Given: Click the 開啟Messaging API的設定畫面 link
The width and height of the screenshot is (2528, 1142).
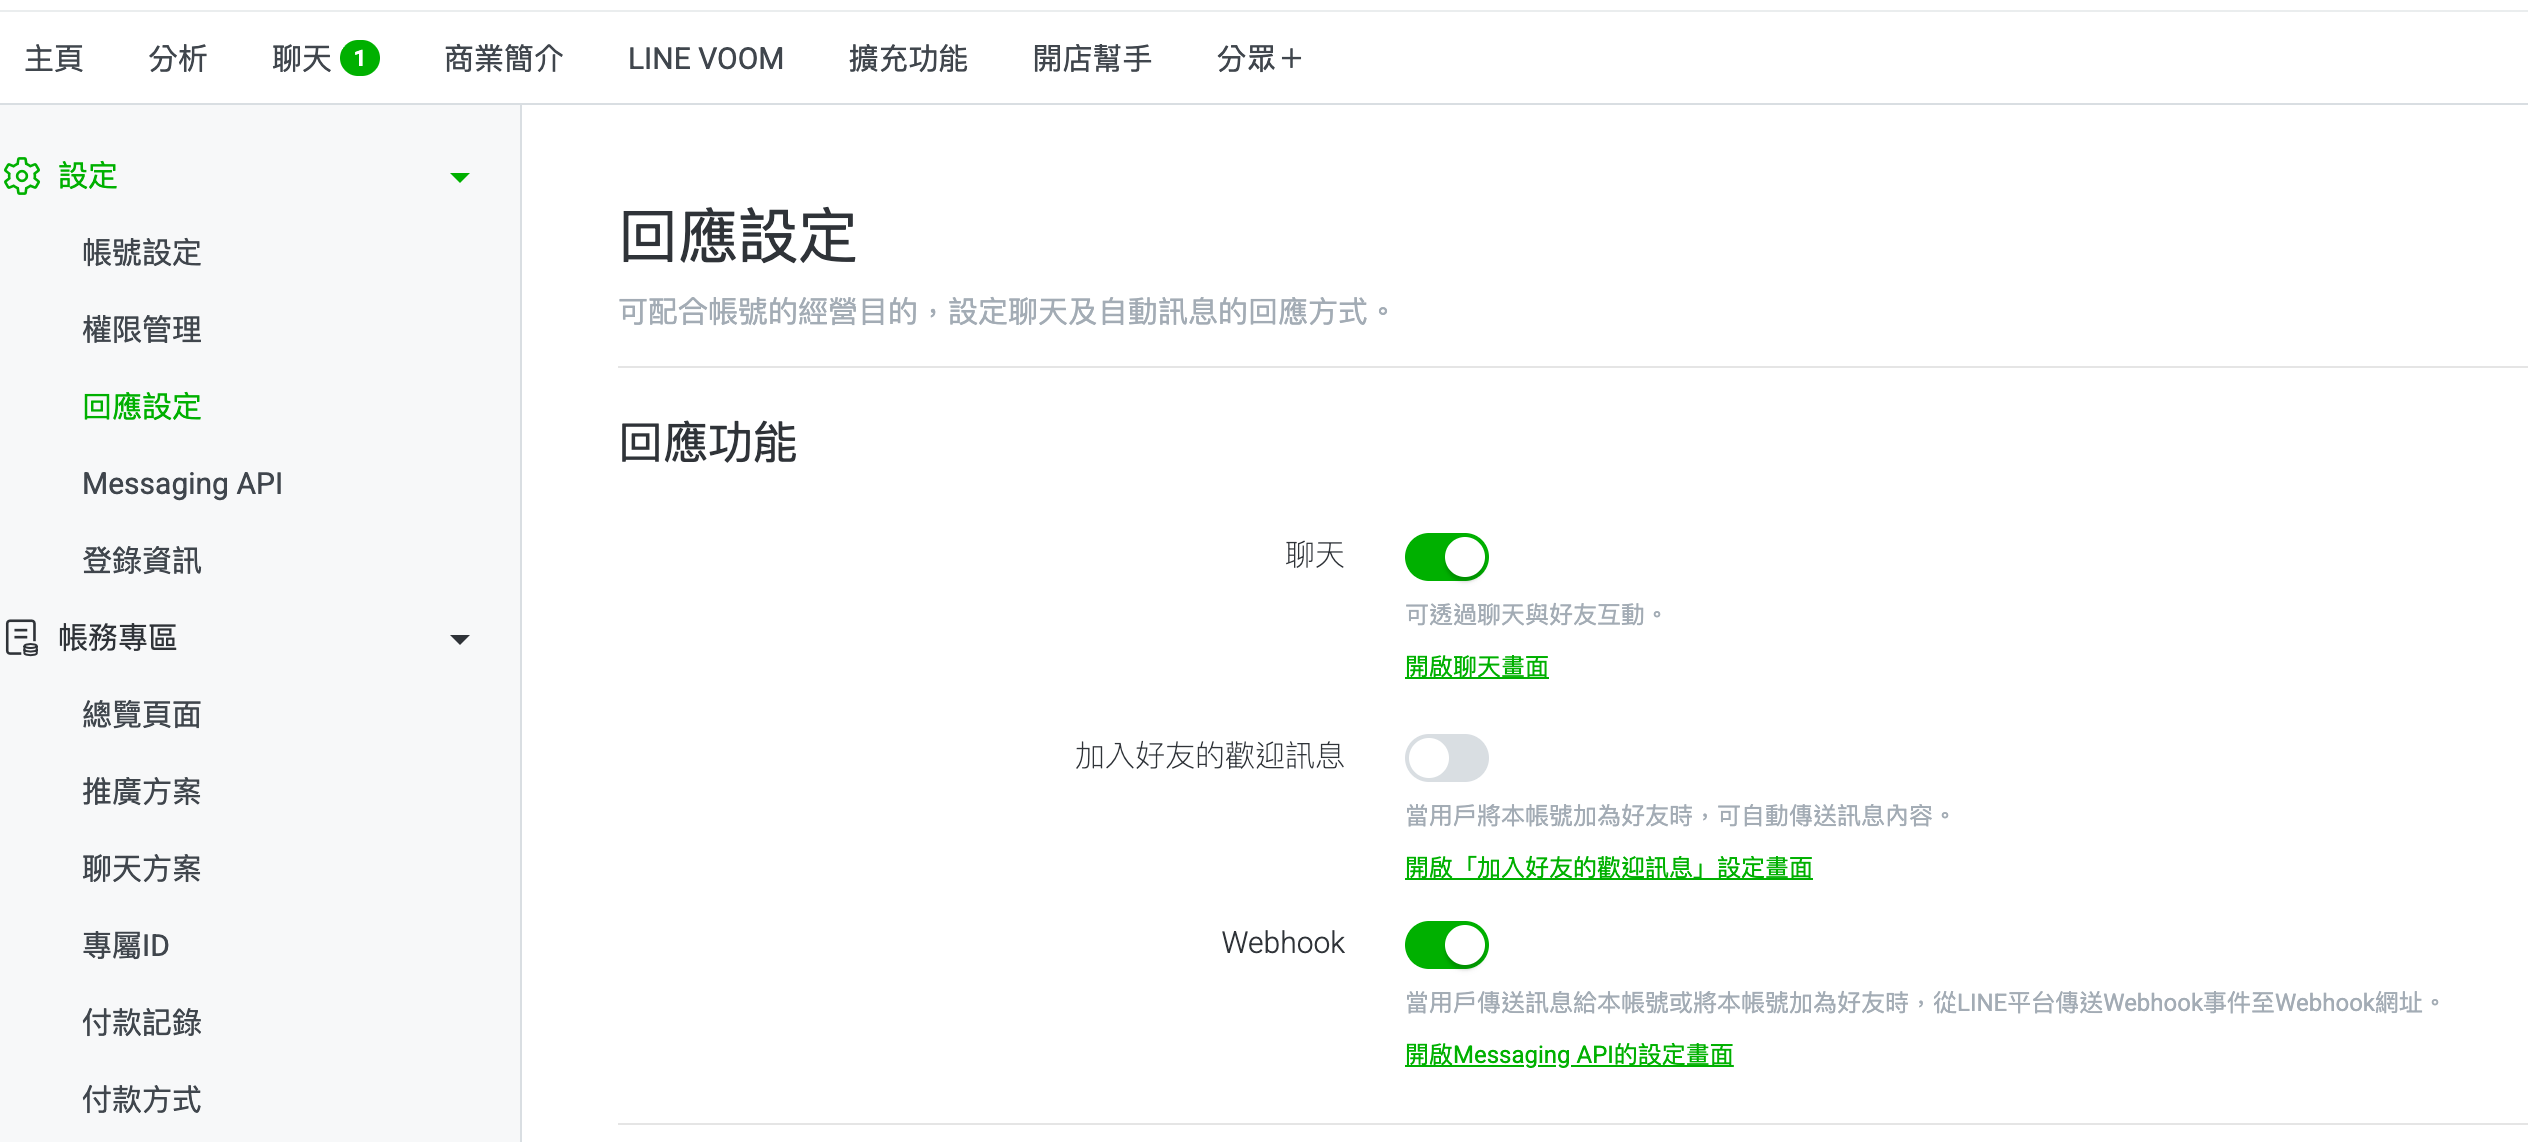Looking at the screenshot, I should tap(1568, 1055).
